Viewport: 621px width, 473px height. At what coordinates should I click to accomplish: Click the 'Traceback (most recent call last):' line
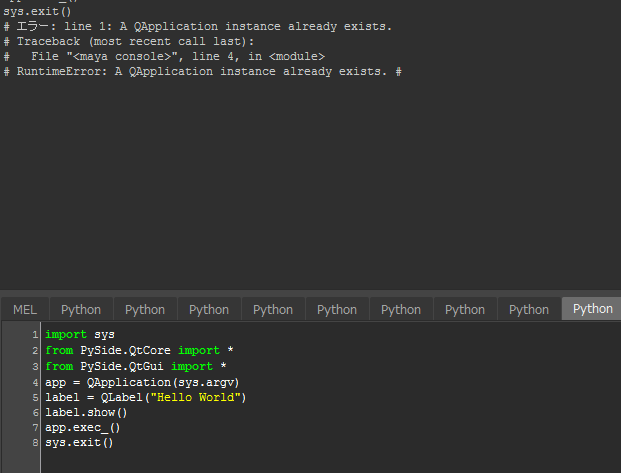pos(129,42)
